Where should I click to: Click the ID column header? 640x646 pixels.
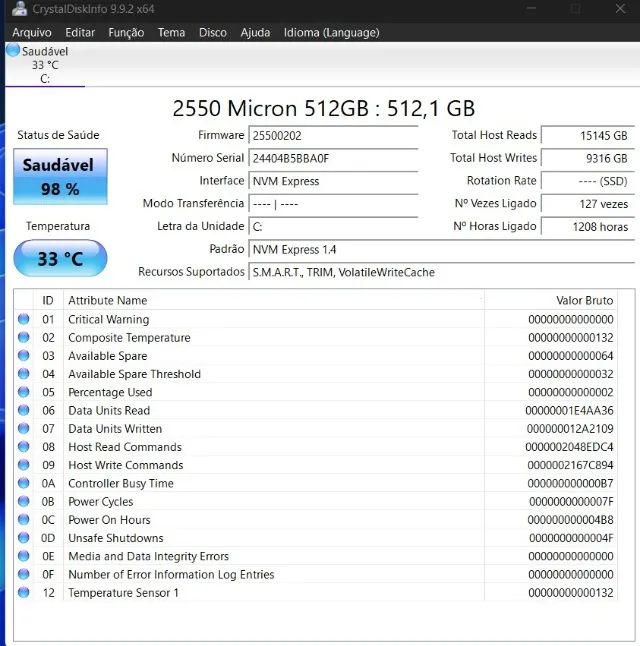[x=48, y=300]
